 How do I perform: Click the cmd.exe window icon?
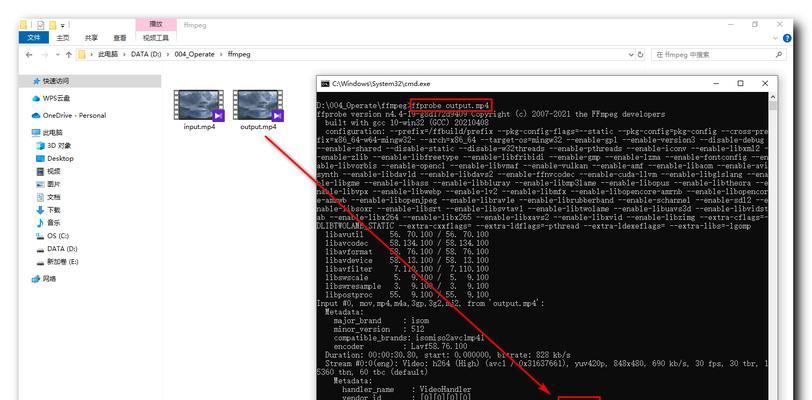point(325,83)
